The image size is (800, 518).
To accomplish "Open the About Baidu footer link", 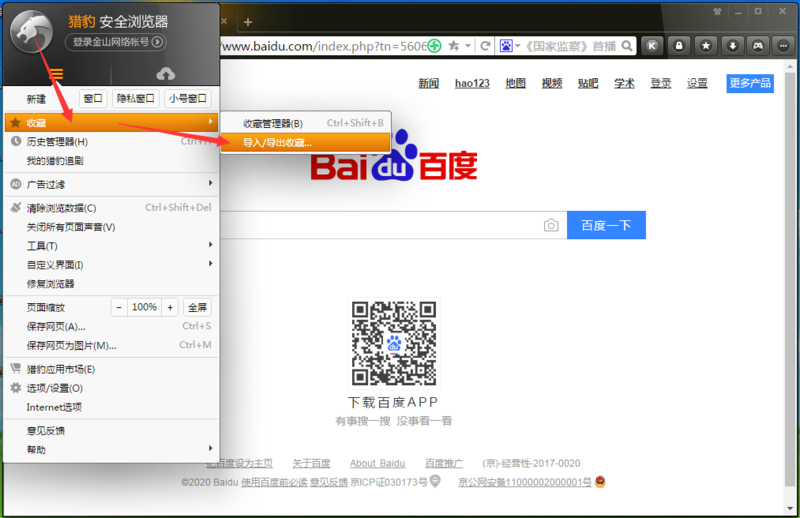I will pyautogui.click(x=378, y=463).
